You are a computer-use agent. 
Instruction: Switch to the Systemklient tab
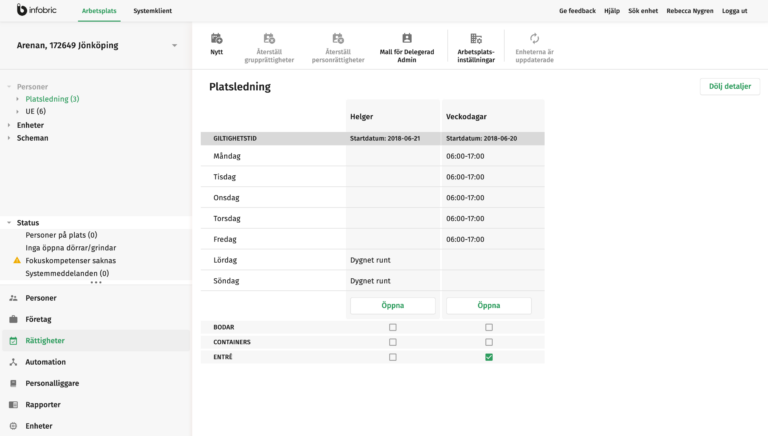(x=152, y=10)
